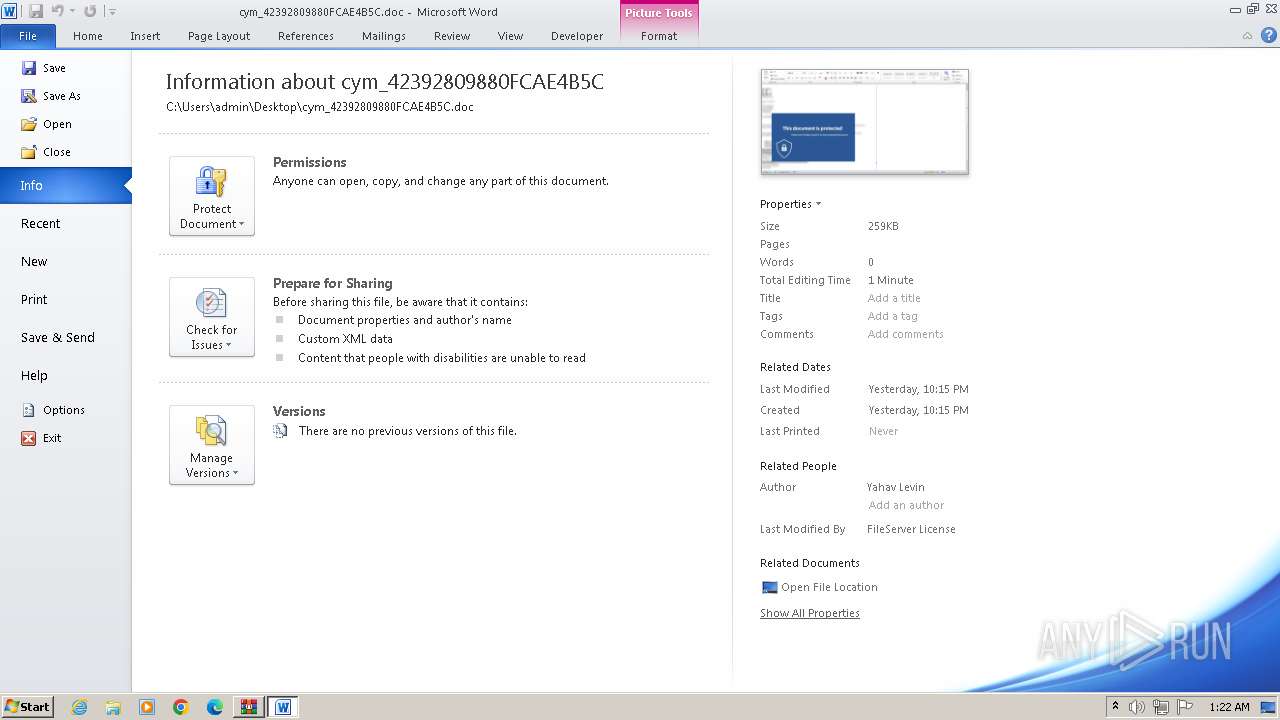The height and width of the screenshot is (720, 1280).
Task: Open the media player taskbar icon
Action: (147, 707)
